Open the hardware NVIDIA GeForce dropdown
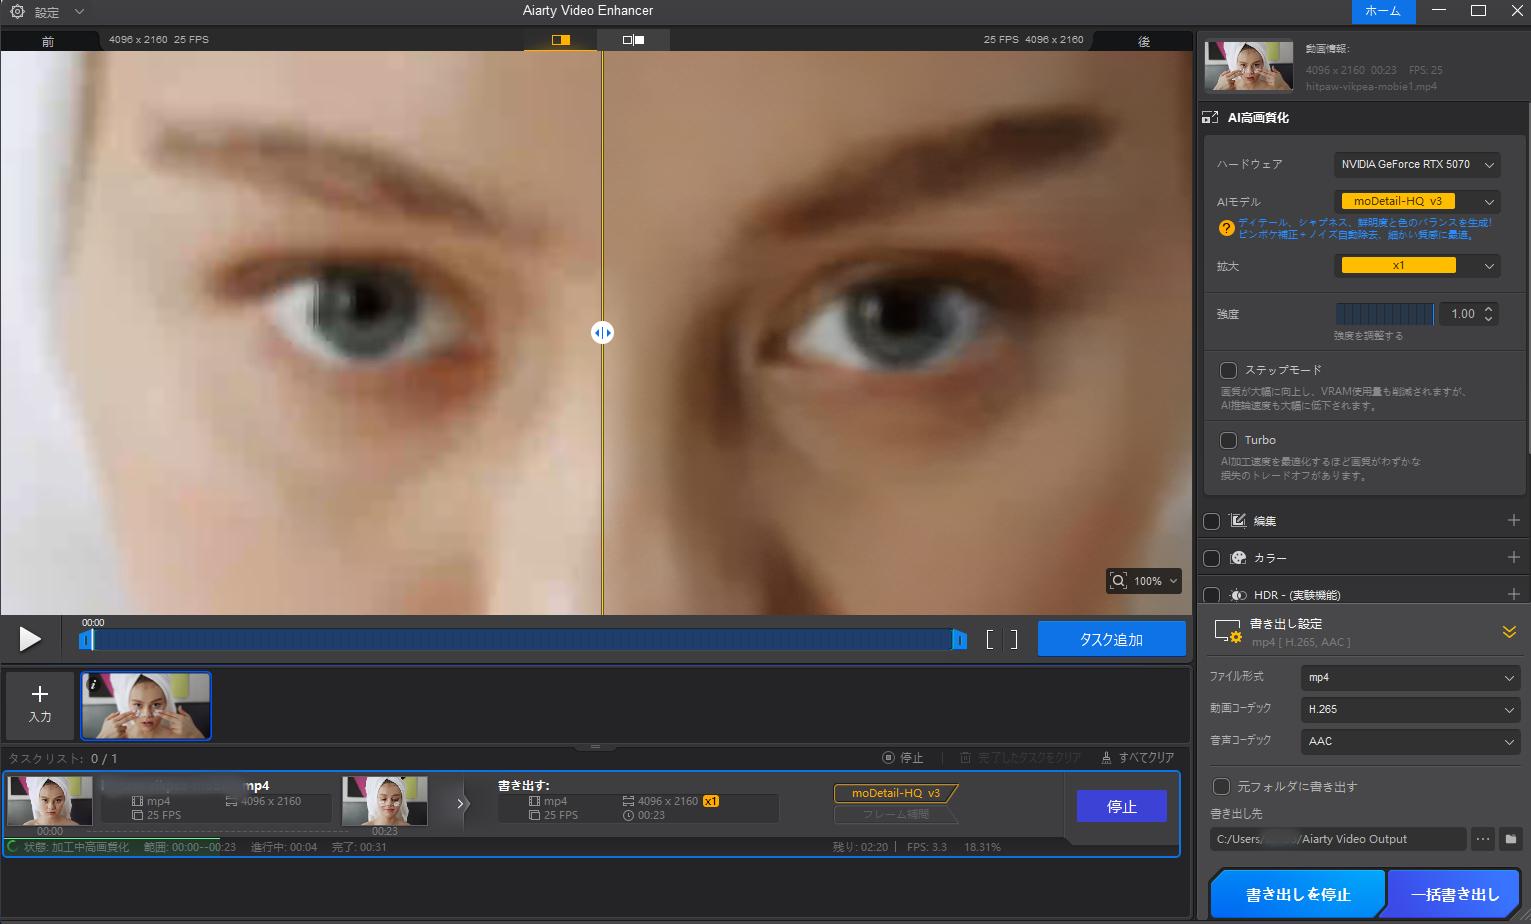Image resolution: width=1531 pixels, height=924 pixels. point(1417,164)
